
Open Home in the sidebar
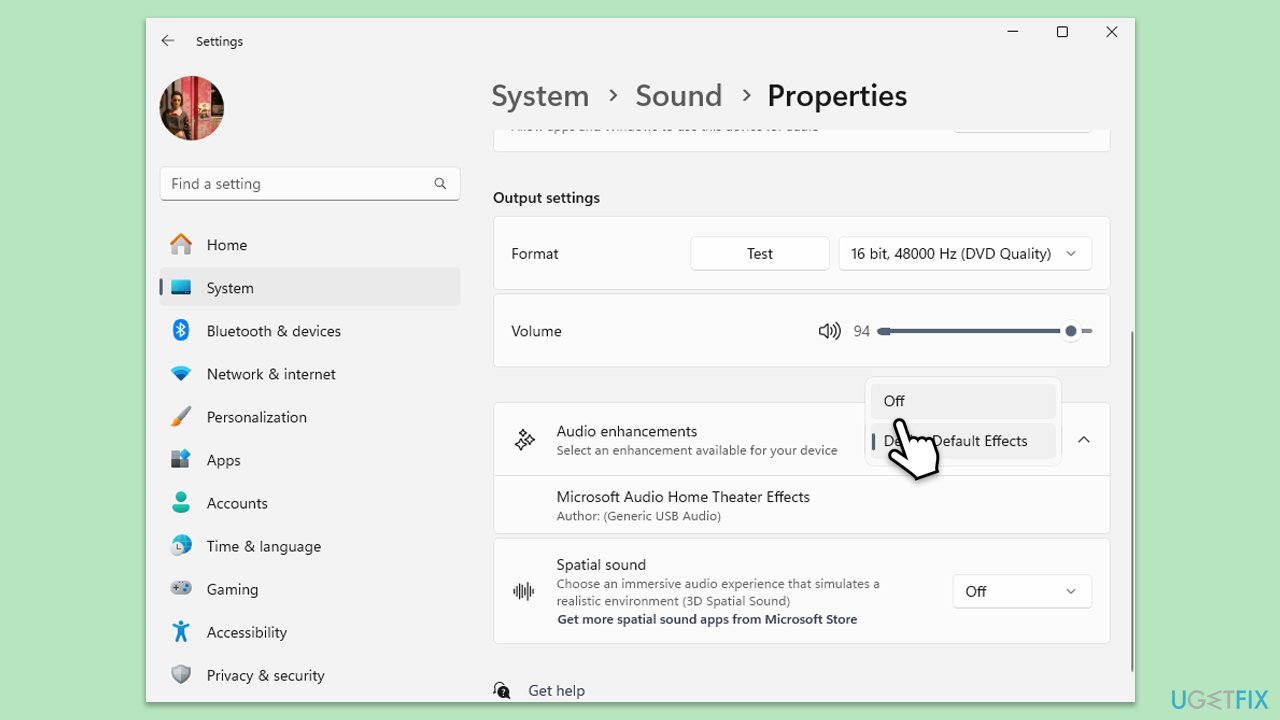coord(310,245)
